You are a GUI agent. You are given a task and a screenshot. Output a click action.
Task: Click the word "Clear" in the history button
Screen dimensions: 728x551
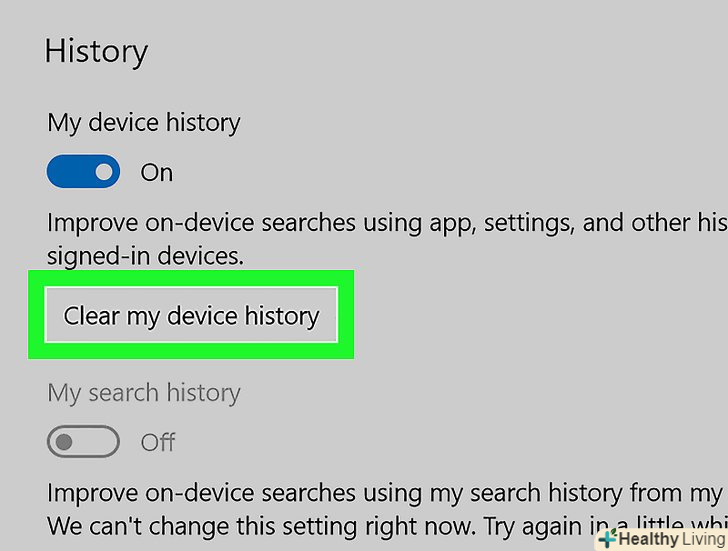91,316
